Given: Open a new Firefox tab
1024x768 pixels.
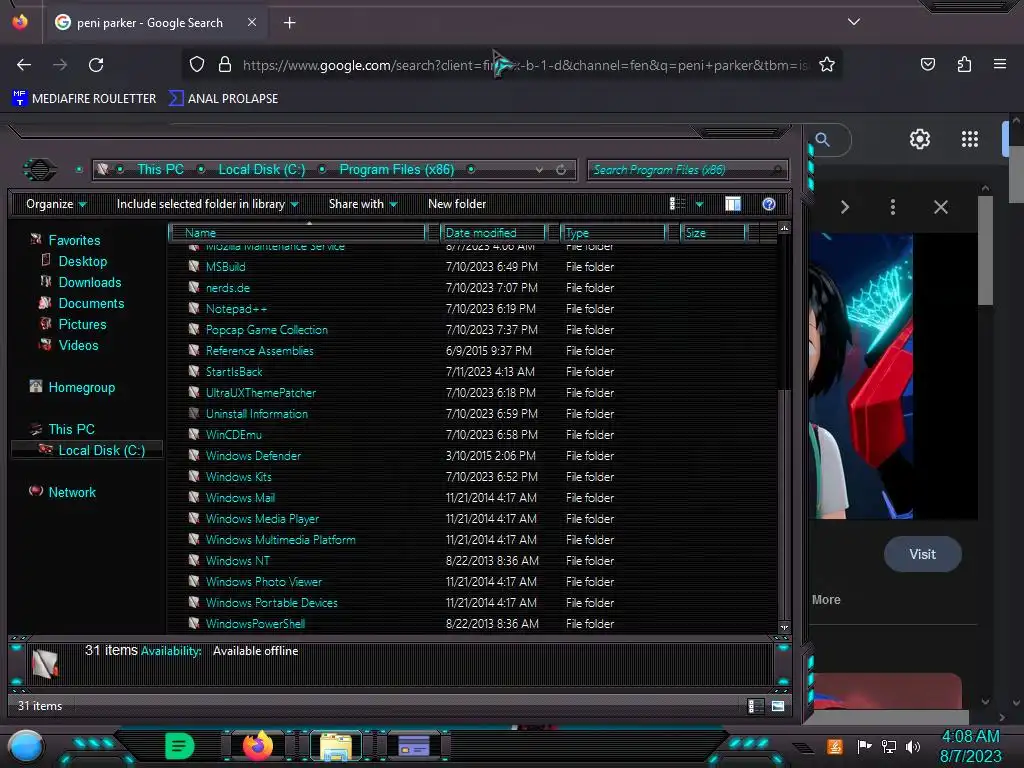Looking at the screenshot, I should tap(289, 23).
